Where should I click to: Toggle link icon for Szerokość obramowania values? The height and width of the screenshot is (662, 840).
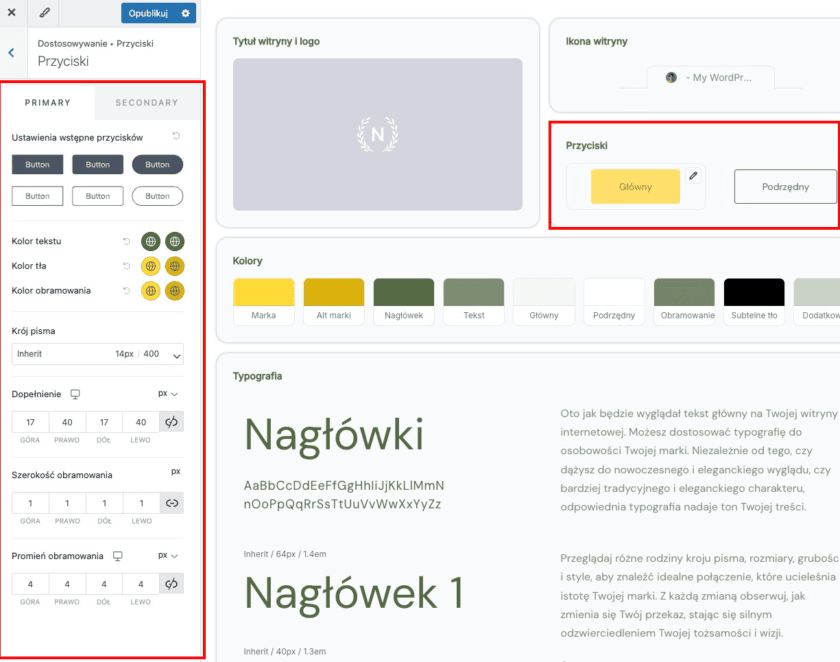(x=171, y=503)
